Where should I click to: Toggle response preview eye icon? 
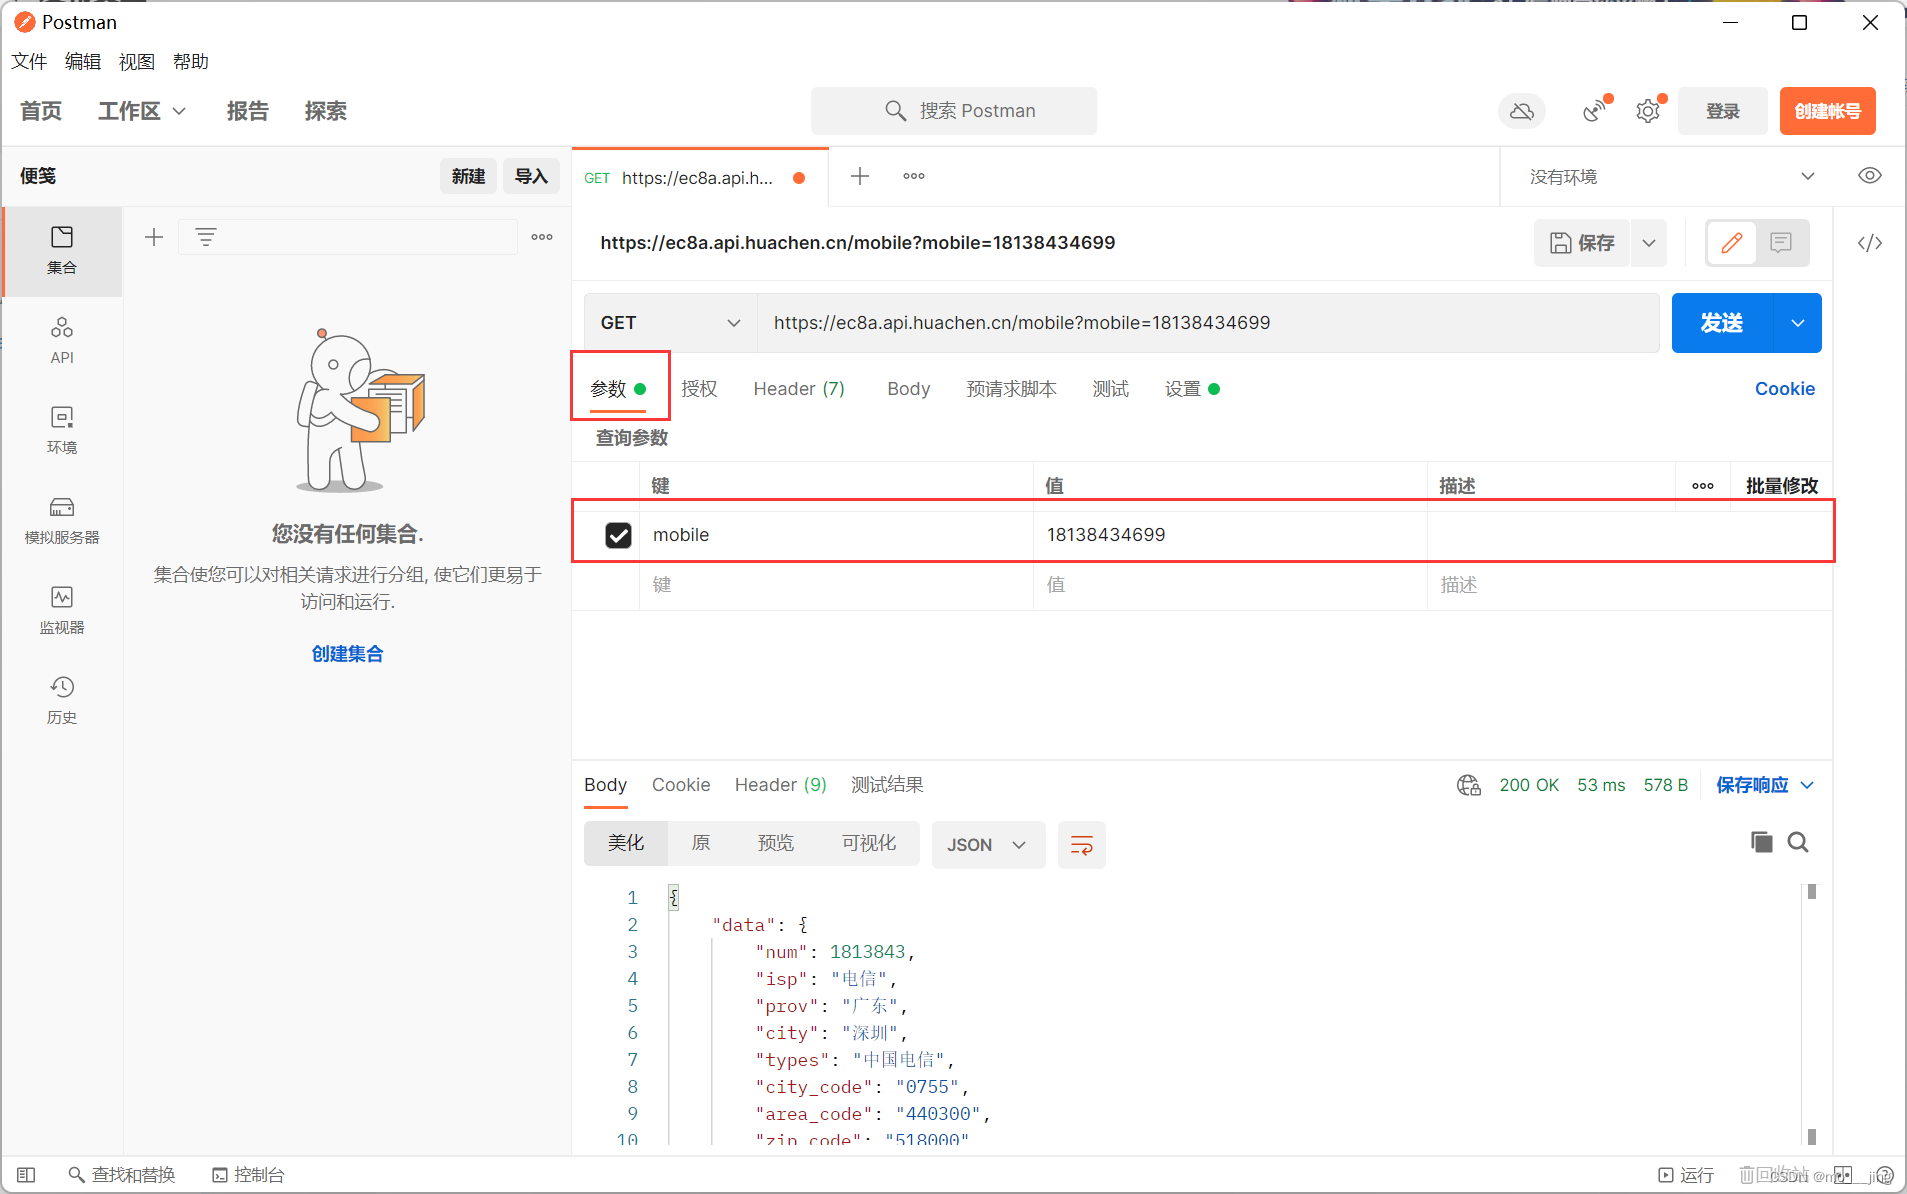(1869, 176)
